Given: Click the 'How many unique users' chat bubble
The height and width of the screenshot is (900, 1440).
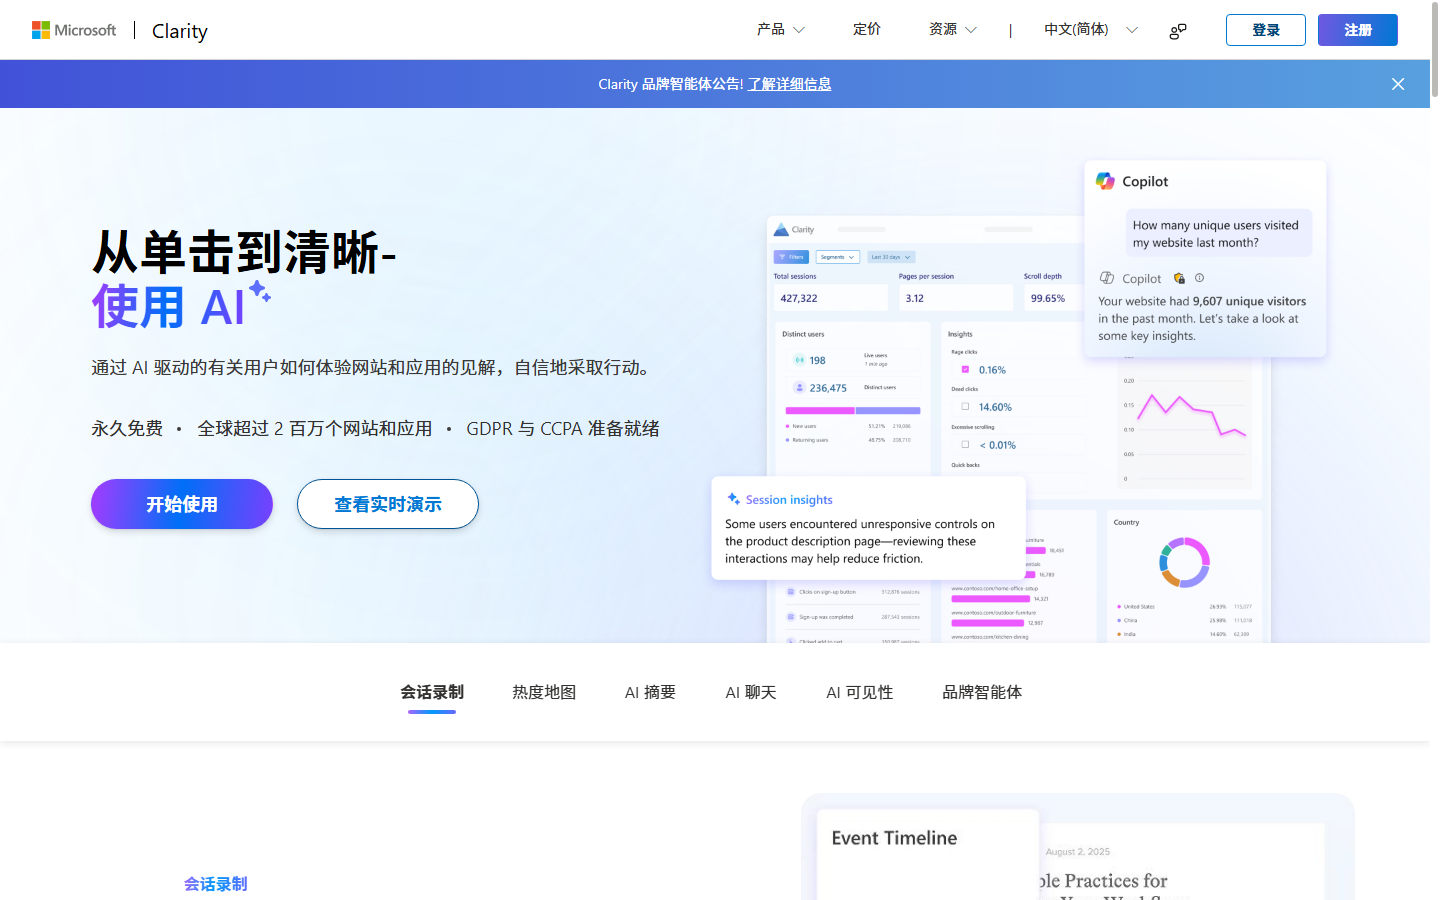Looking at the screenshot, I should click(x=1218, y=233).
